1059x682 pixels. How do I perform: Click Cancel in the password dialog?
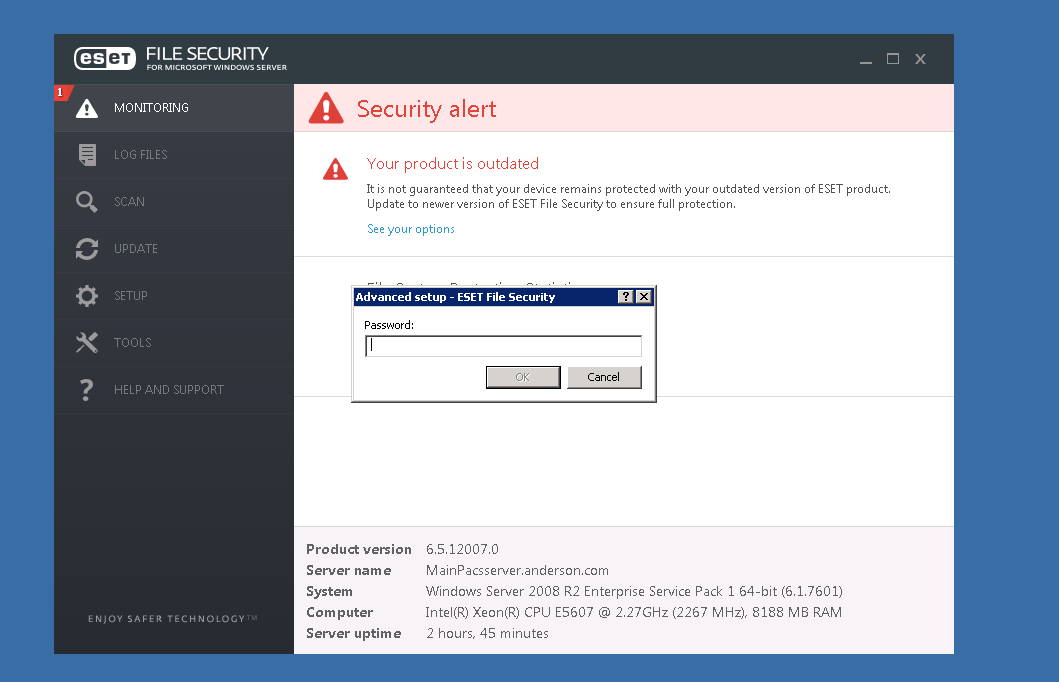(x=604, y=377)
